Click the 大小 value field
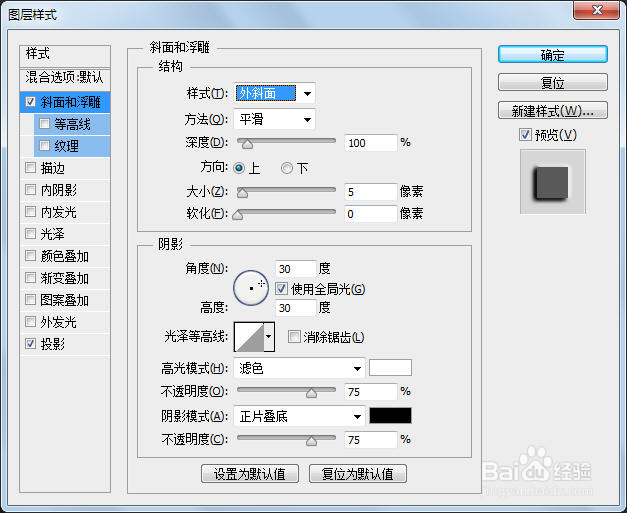This screenshot has height=513, width=627. pyautogui.click(x=370, y=192)
